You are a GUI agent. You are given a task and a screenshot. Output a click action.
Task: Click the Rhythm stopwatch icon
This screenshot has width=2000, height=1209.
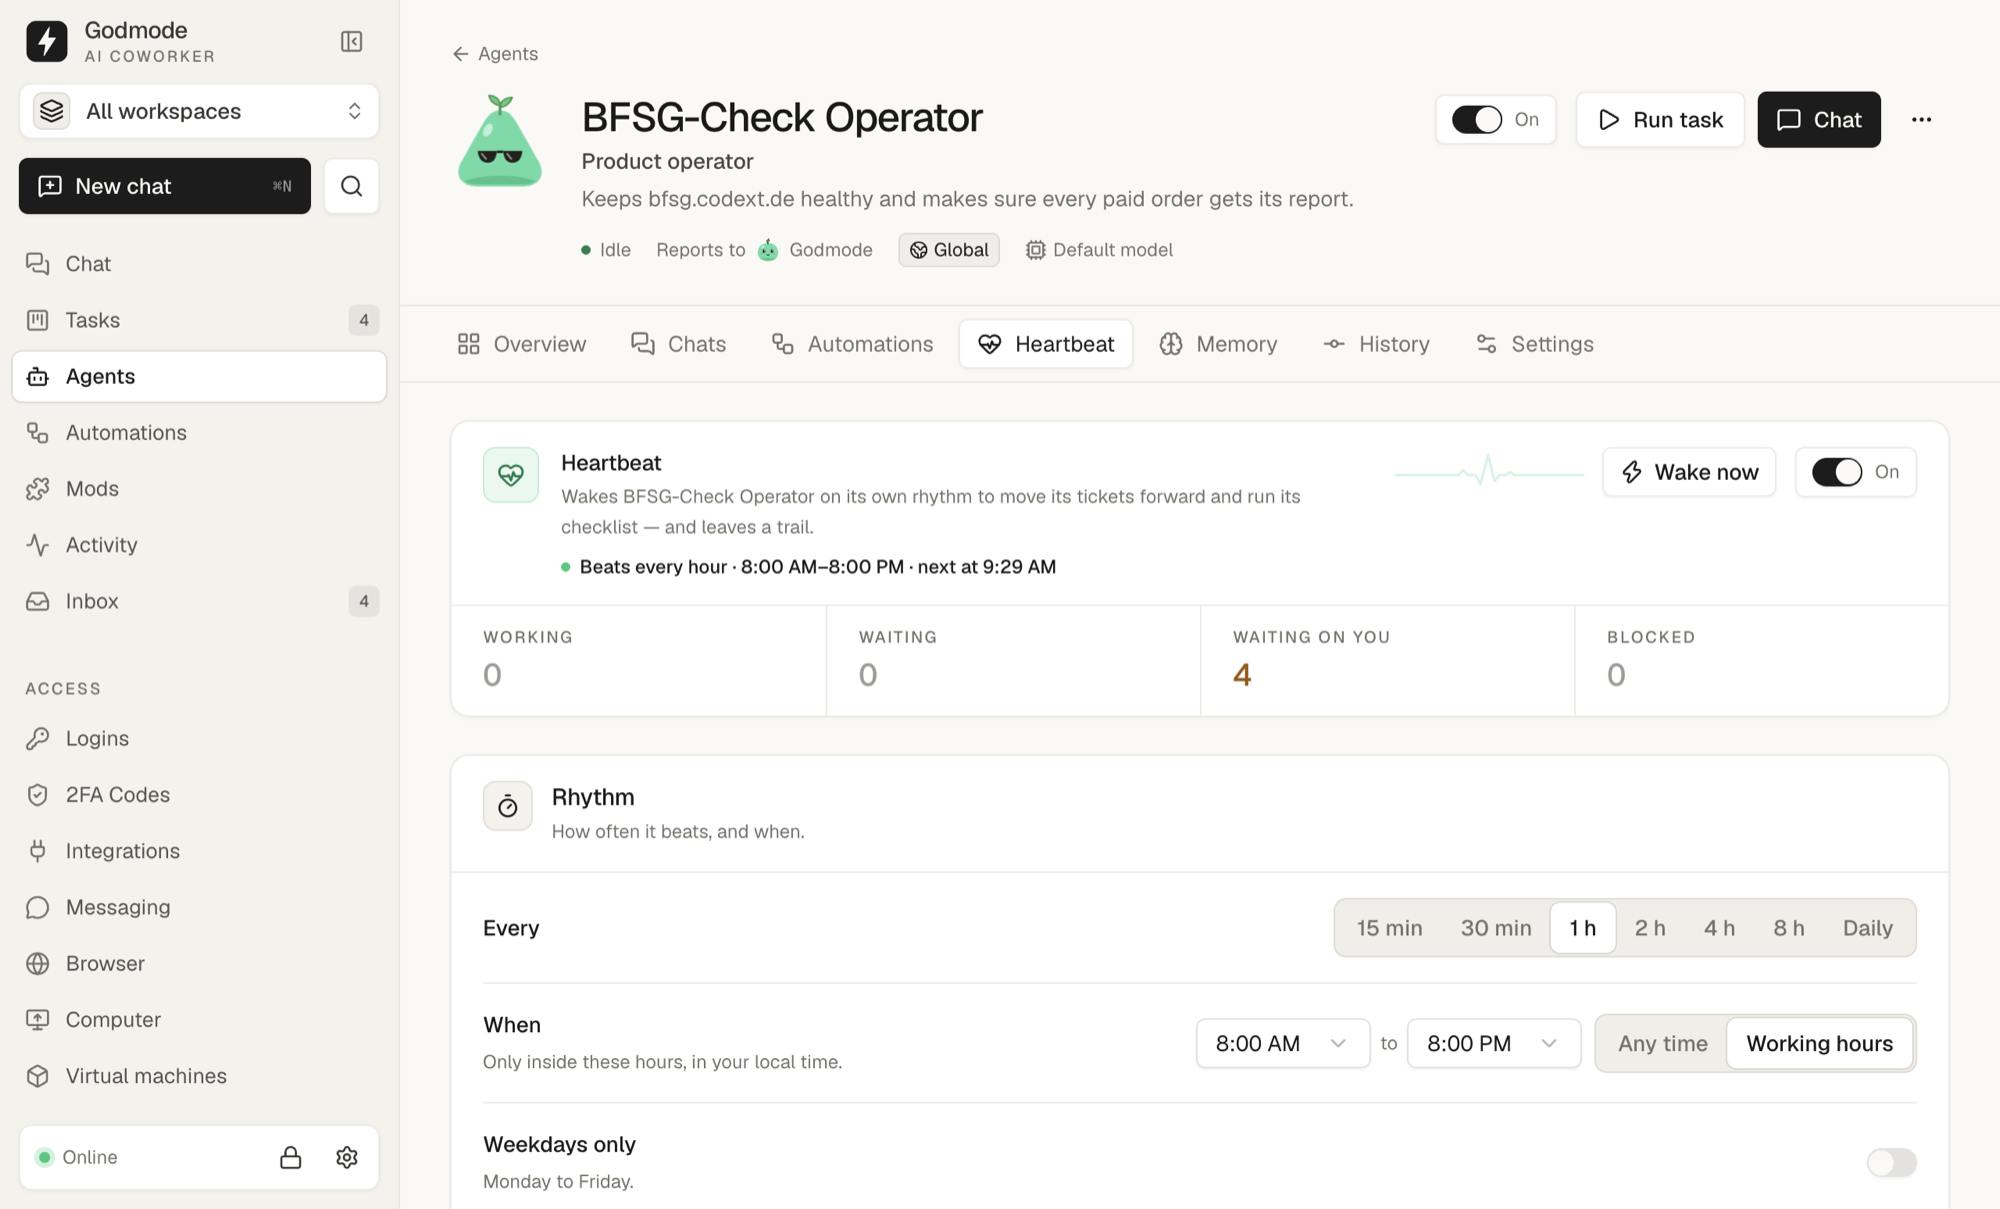(x=508, y=806)
